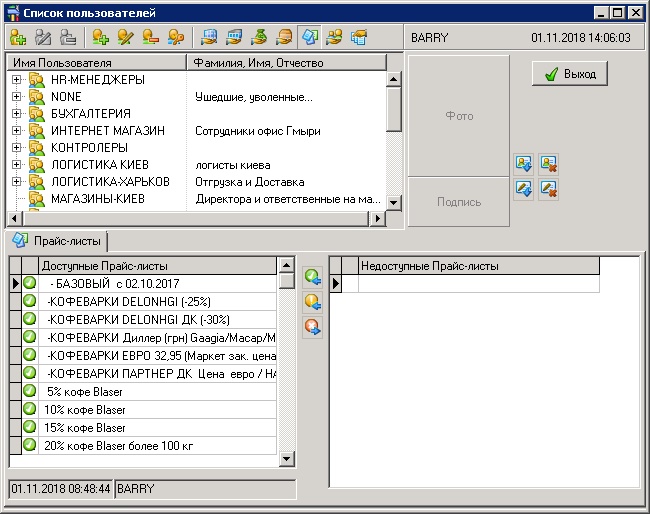Screen dimensions: 650x514
Task: Click down arrow of price-list scrollbar
Action: tap(286, 459)
